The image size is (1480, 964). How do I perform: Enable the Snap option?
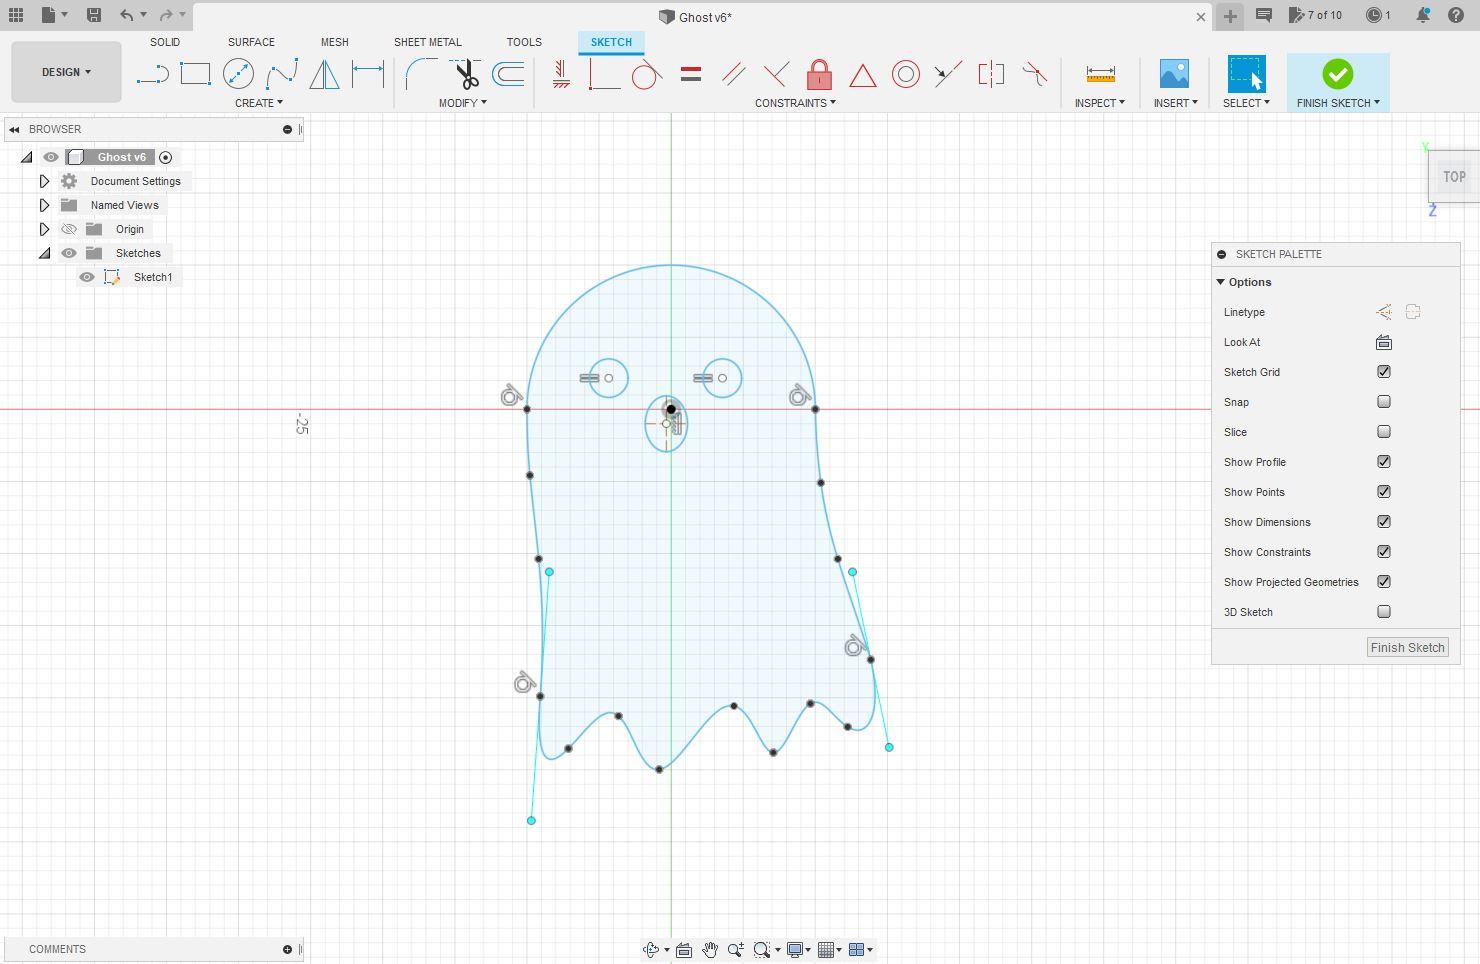1383,401
